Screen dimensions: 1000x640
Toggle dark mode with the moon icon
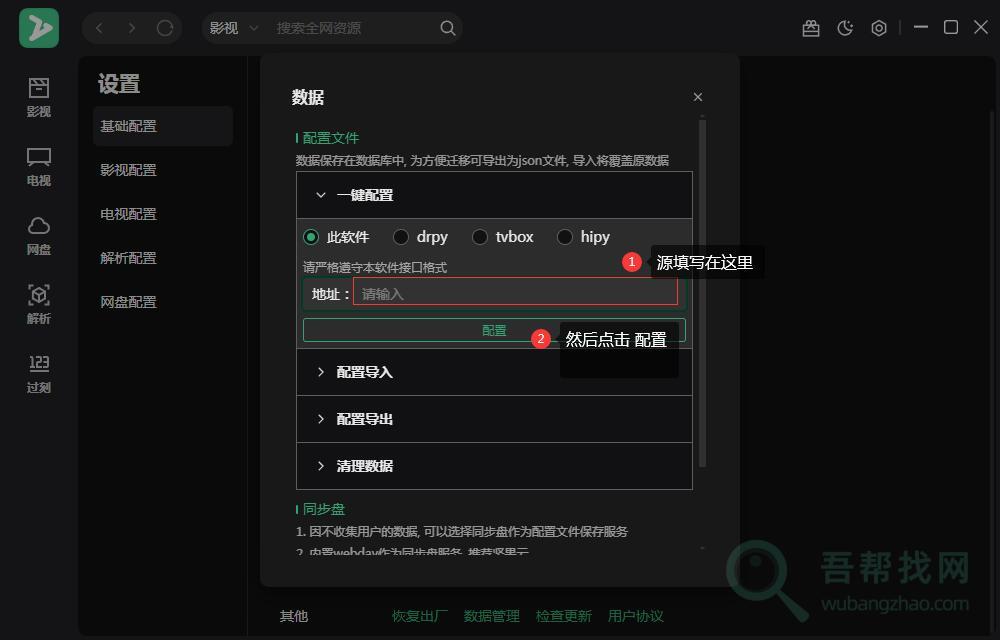click(845, 28)
